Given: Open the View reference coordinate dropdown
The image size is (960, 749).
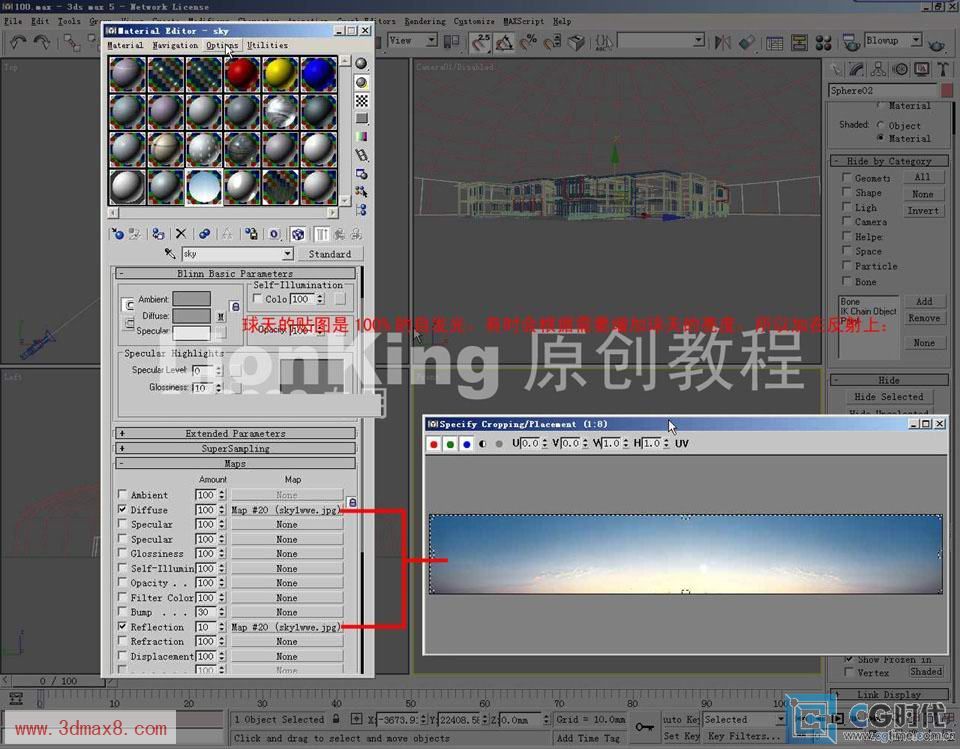Looking at the screenshot, I should (x=432, y=40).
